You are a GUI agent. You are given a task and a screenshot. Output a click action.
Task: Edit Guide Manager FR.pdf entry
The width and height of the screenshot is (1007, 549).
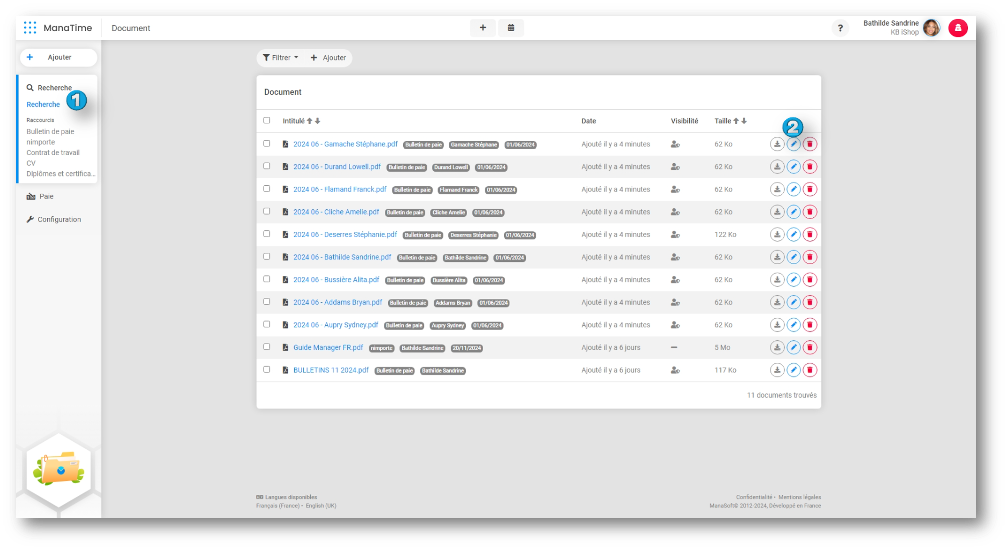794,347
